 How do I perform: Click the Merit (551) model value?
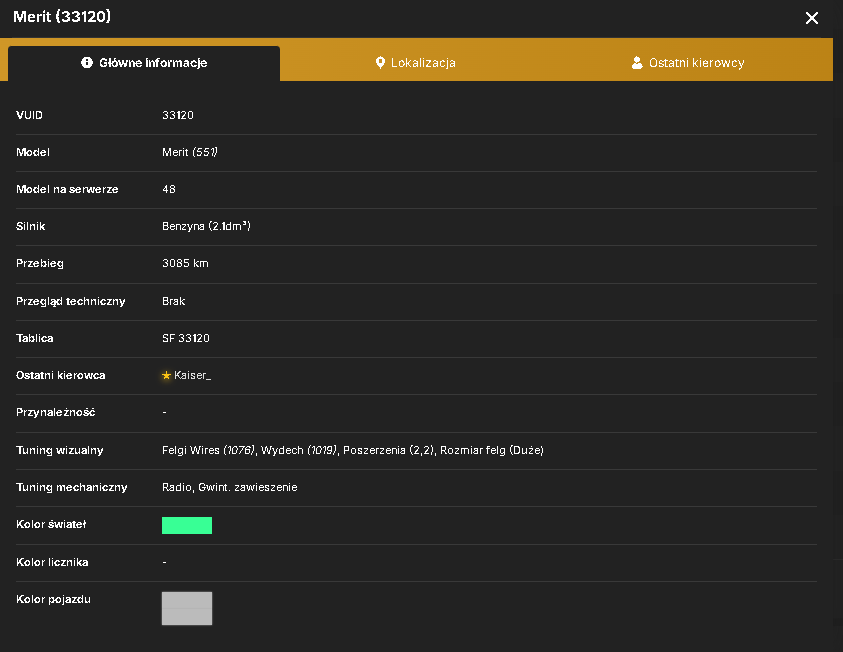[x=190, y=152]
